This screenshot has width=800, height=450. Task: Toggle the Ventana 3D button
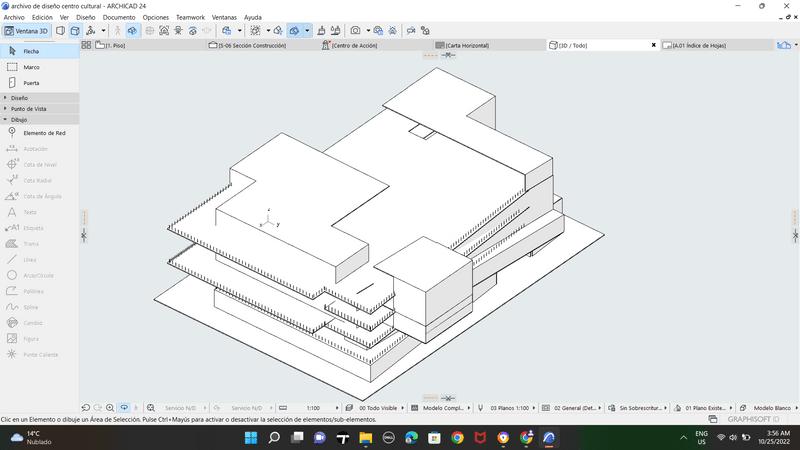pos(26,31)
